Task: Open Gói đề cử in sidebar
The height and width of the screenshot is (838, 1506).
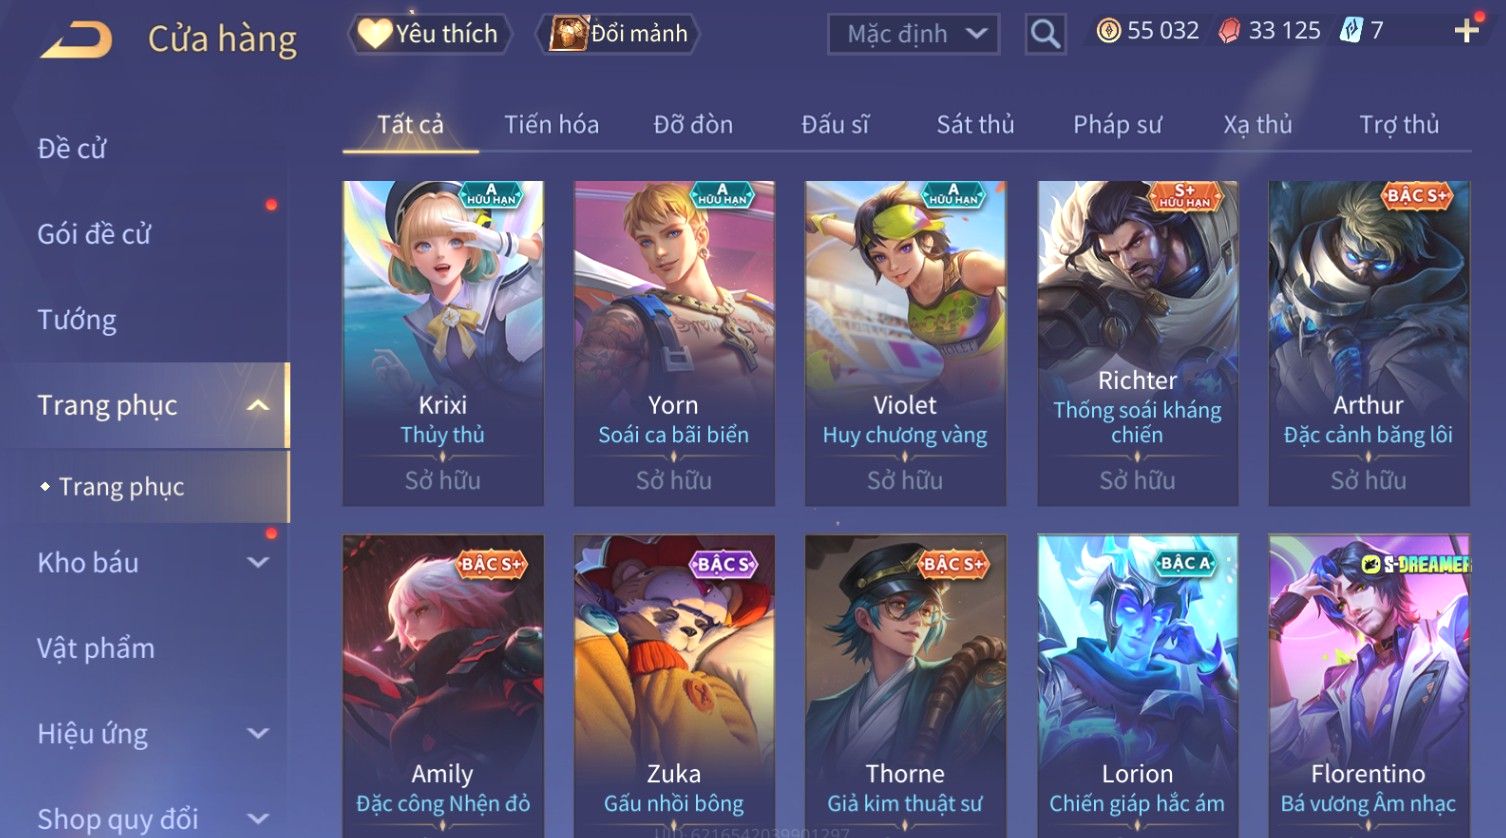Action: tap(94, 234)
